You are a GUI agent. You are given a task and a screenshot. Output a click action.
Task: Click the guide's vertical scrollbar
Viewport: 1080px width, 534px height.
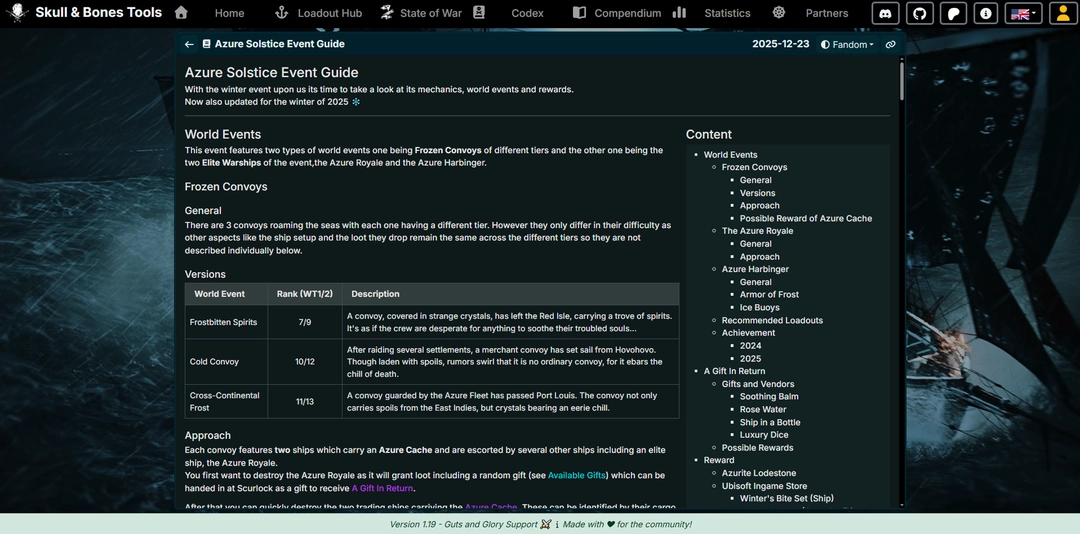(901, 79)
